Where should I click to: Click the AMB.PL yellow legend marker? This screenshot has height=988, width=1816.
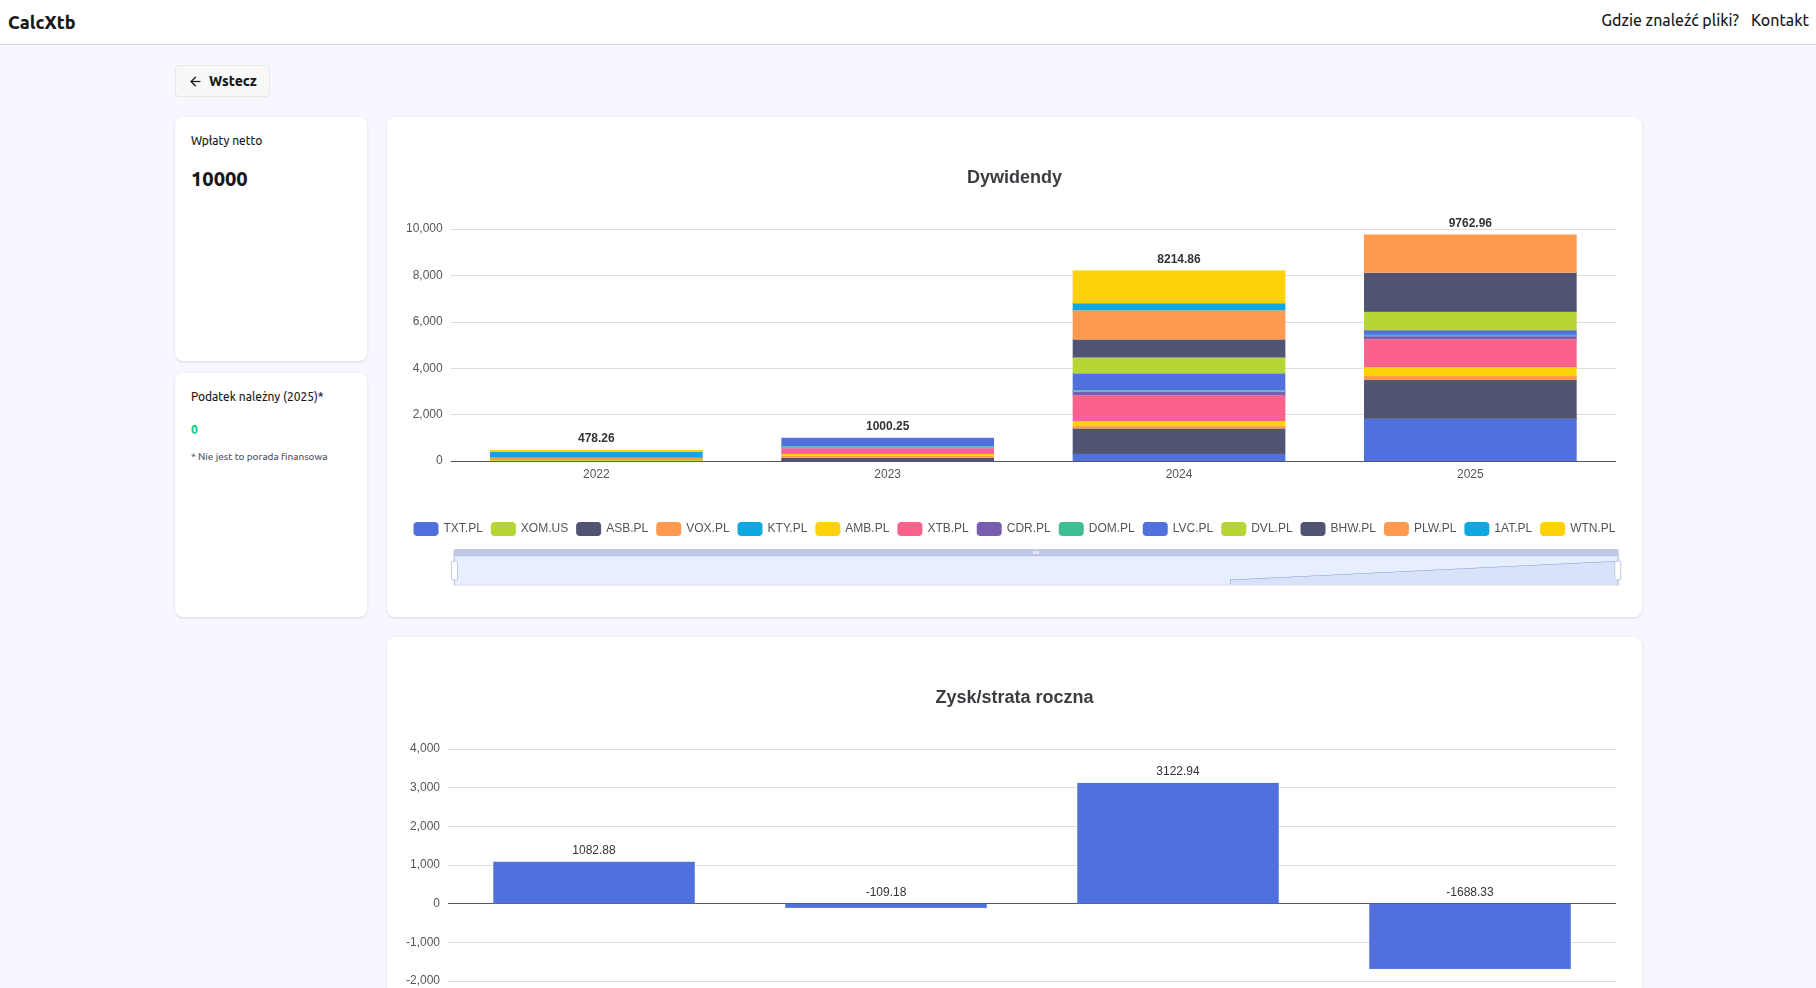(827, 529)
